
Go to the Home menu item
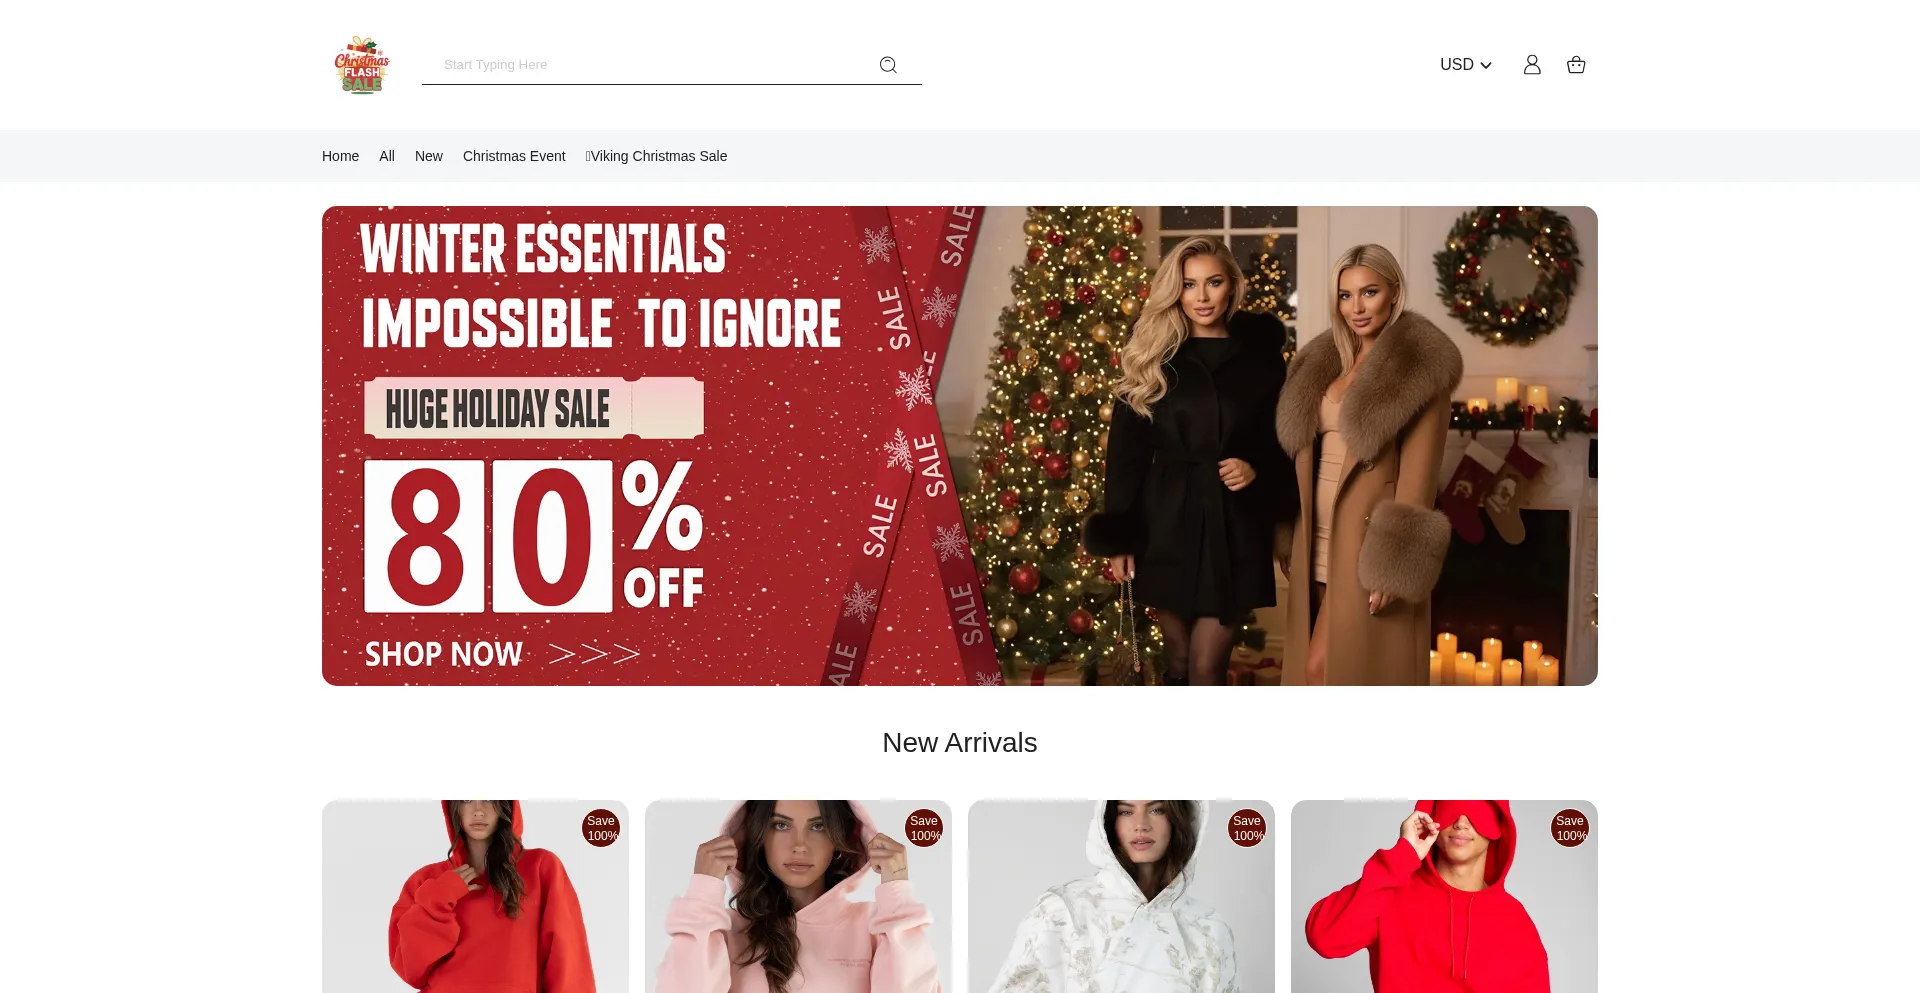340,156
